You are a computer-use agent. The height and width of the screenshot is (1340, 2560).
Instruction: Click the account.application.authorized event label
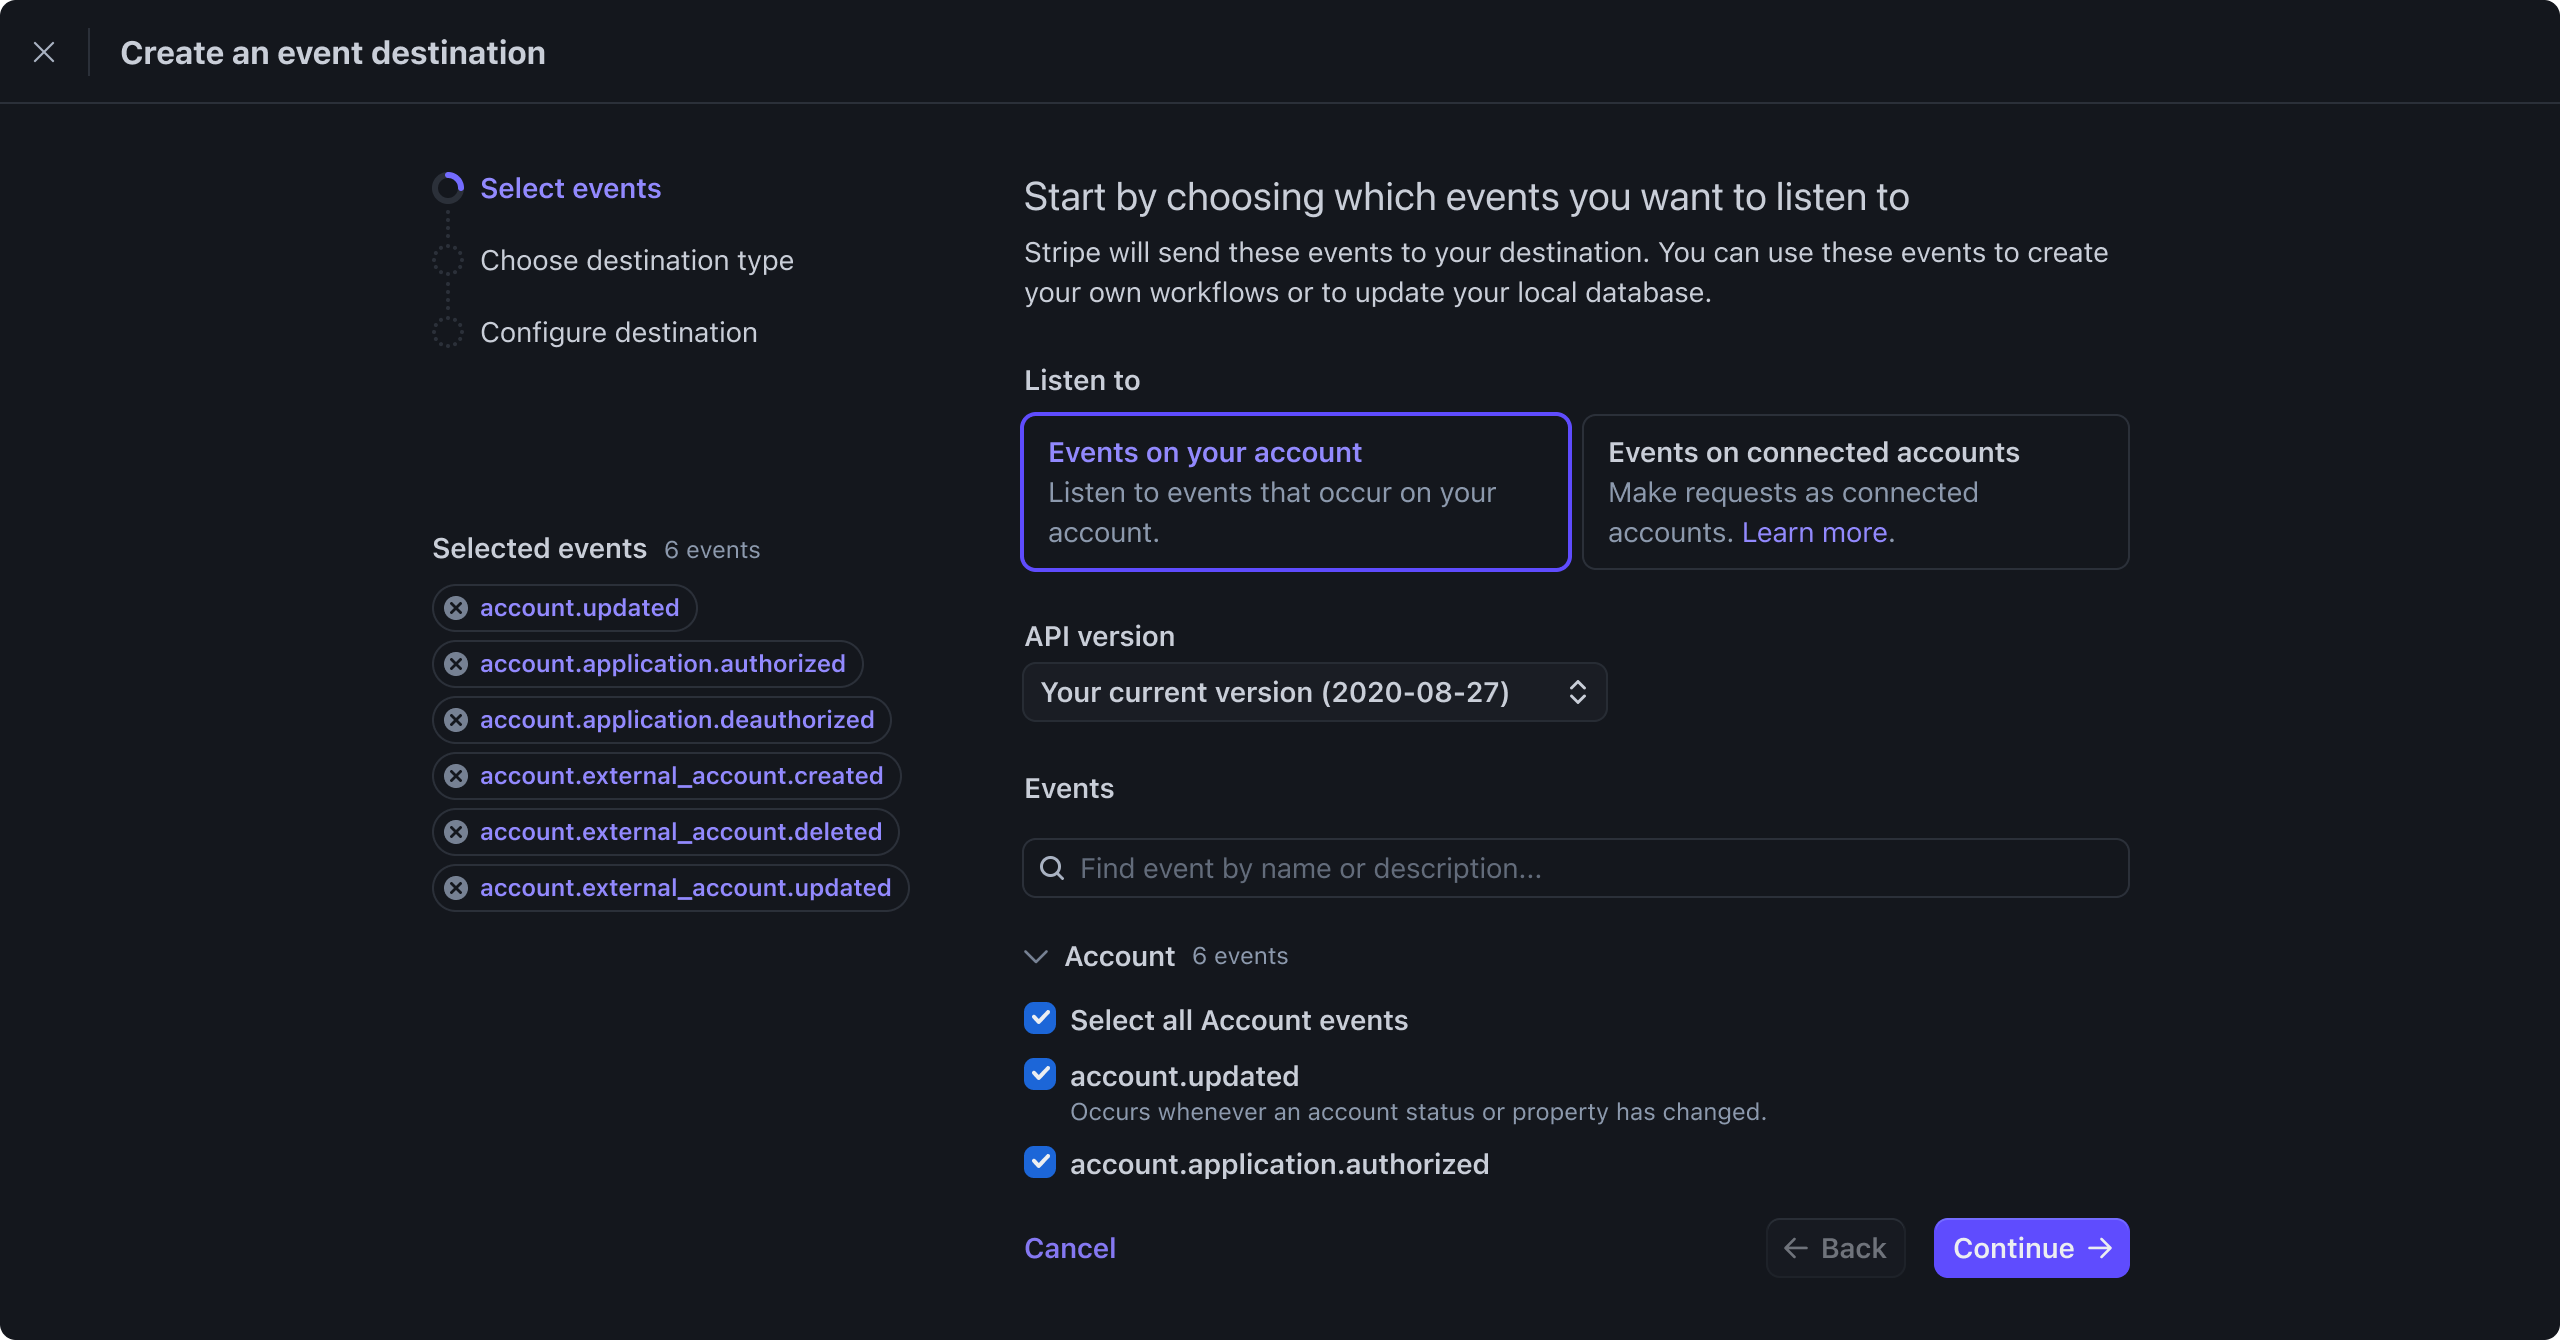coord(1280,1164)
